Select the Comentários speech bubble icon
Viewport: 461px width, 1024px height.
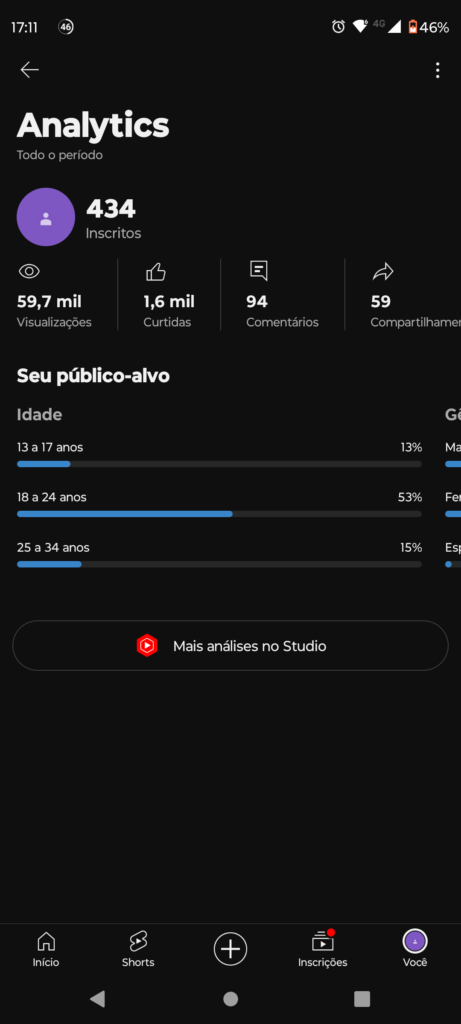coord(259,271)
